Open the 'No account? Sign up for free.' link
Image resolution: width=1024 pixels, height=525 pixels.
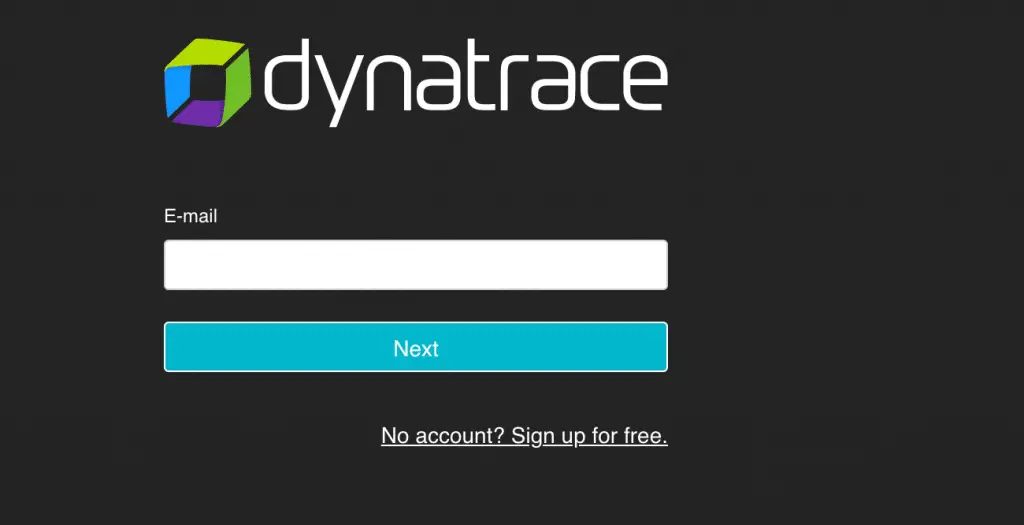(524, 436)
